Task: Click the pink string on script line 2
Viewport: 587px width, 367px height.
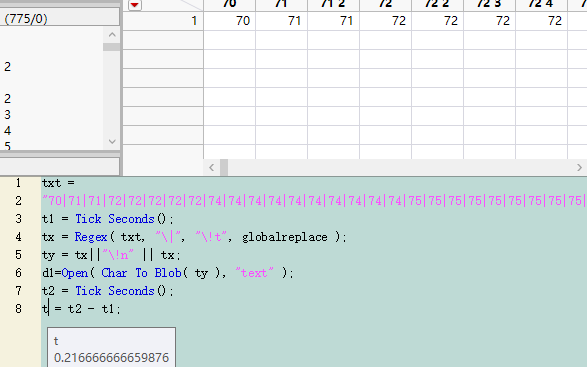Action: coord(314,201)
